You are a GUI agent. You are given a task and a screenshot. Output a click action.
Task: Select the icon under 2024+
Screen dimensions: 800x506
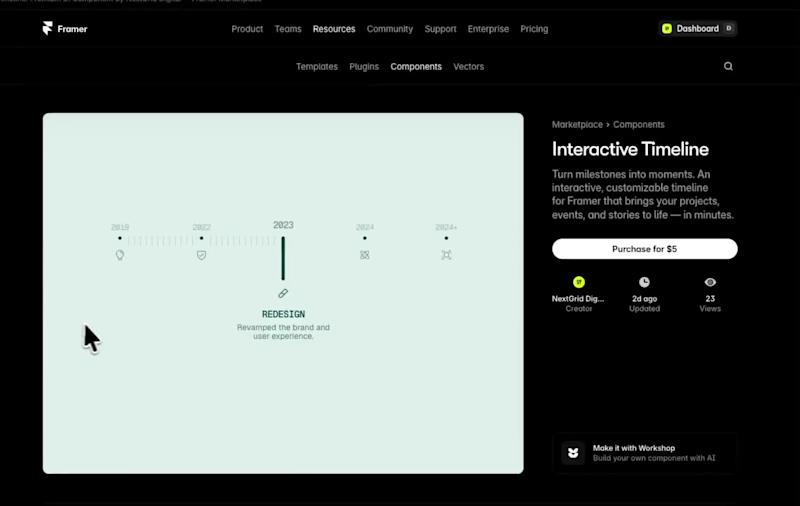[446, 255]
